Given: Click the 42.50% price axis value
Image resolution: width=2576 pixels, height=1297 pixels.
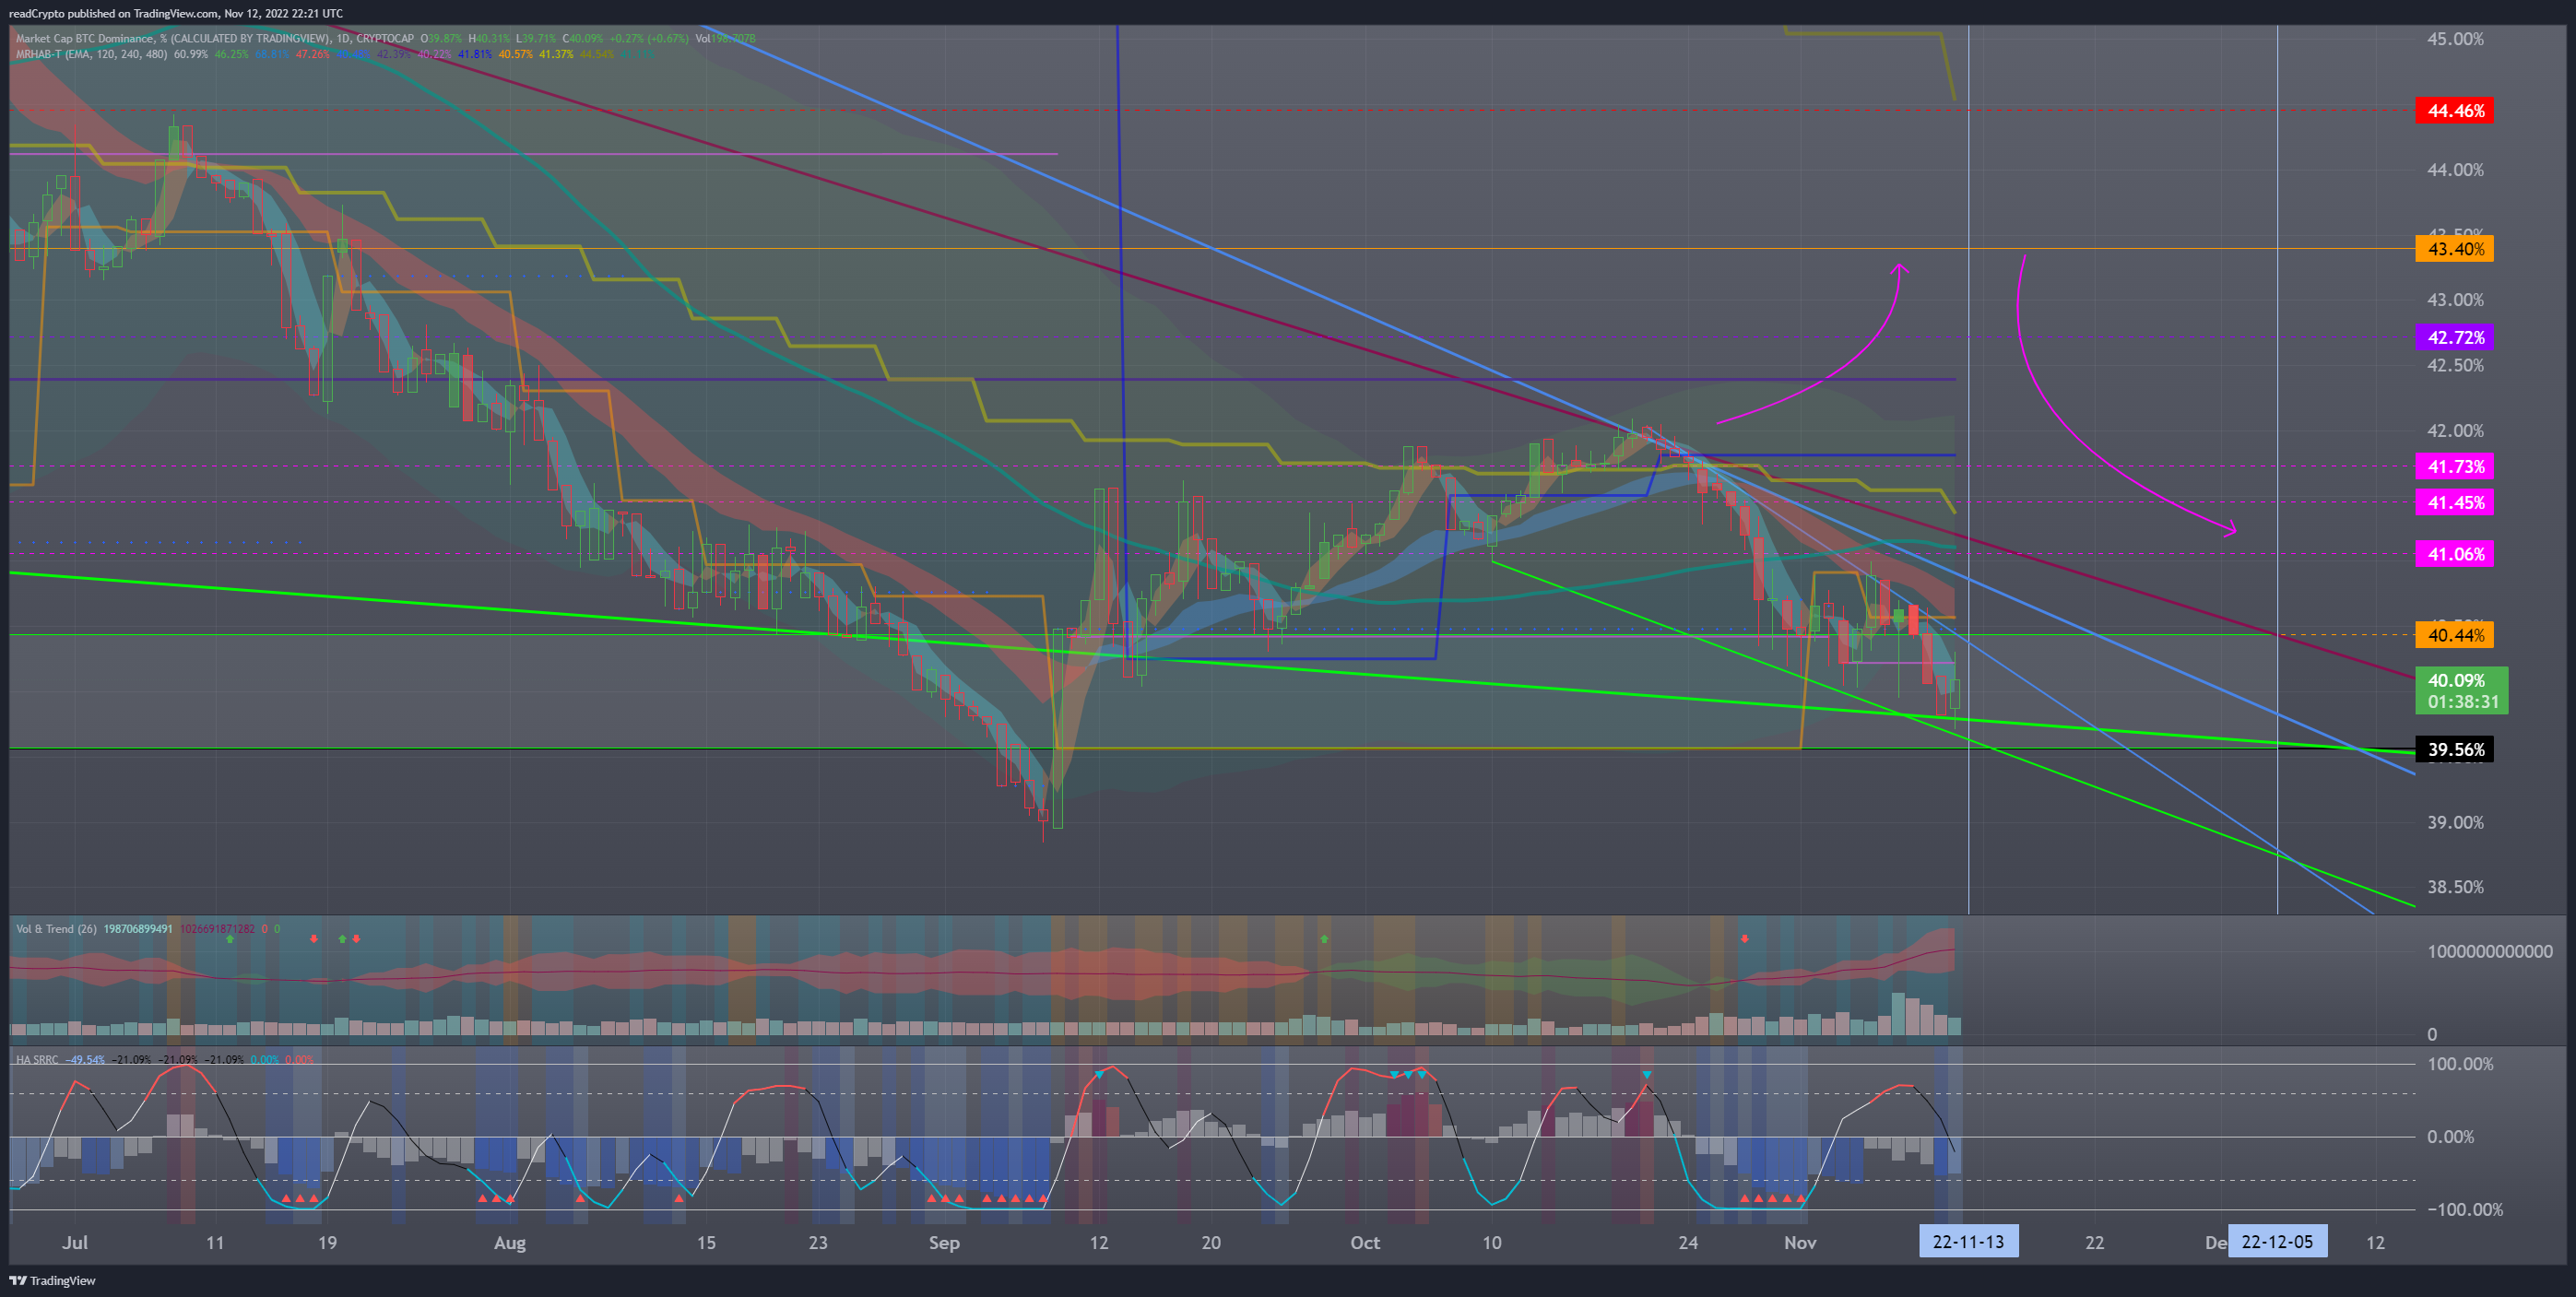Looking at the screenshot, I should click(2455, 365).
